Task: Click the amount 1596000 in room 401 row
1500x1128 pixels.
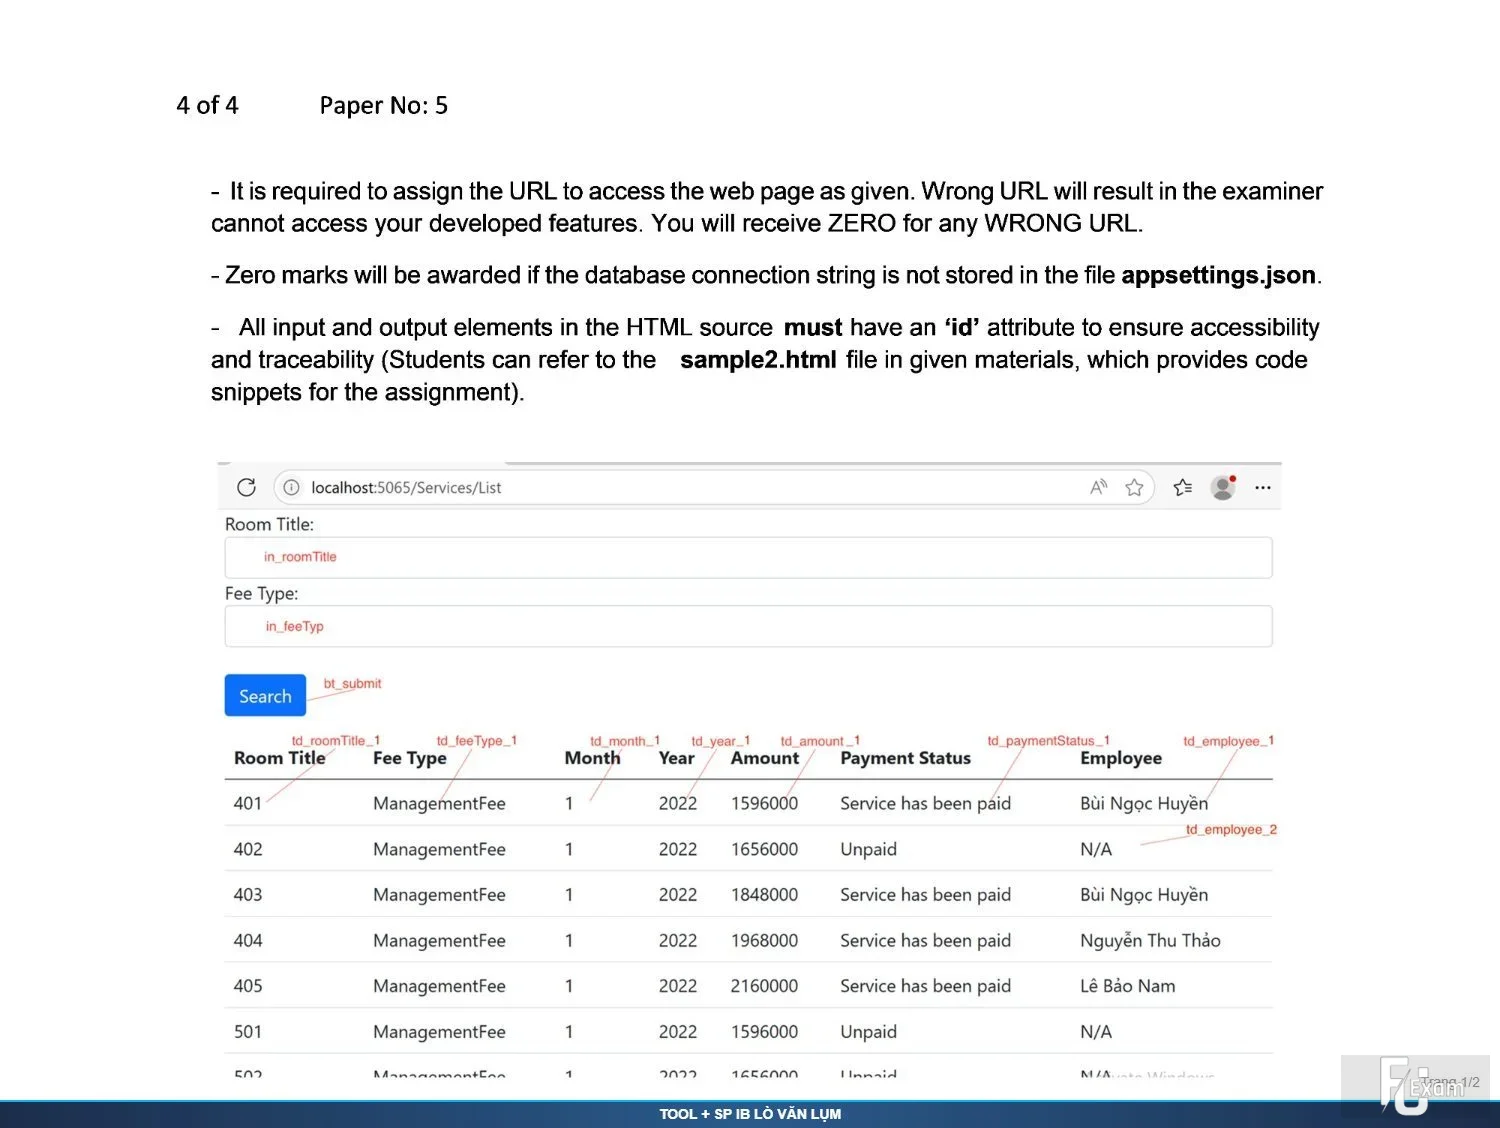Action: (x=764, y=803)
